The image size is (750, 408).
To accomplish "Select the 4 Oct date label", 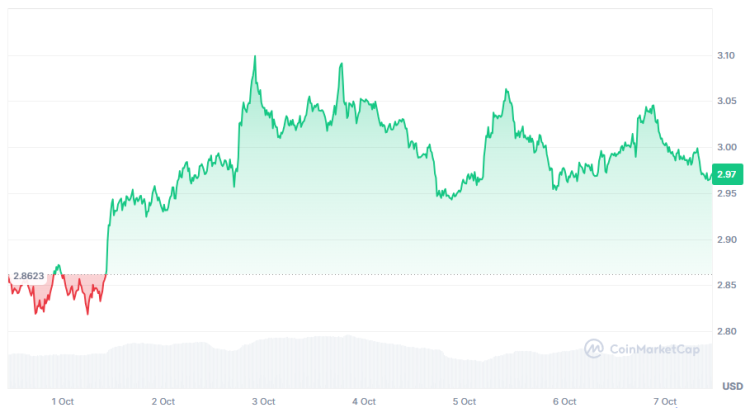I will point(364,401).
